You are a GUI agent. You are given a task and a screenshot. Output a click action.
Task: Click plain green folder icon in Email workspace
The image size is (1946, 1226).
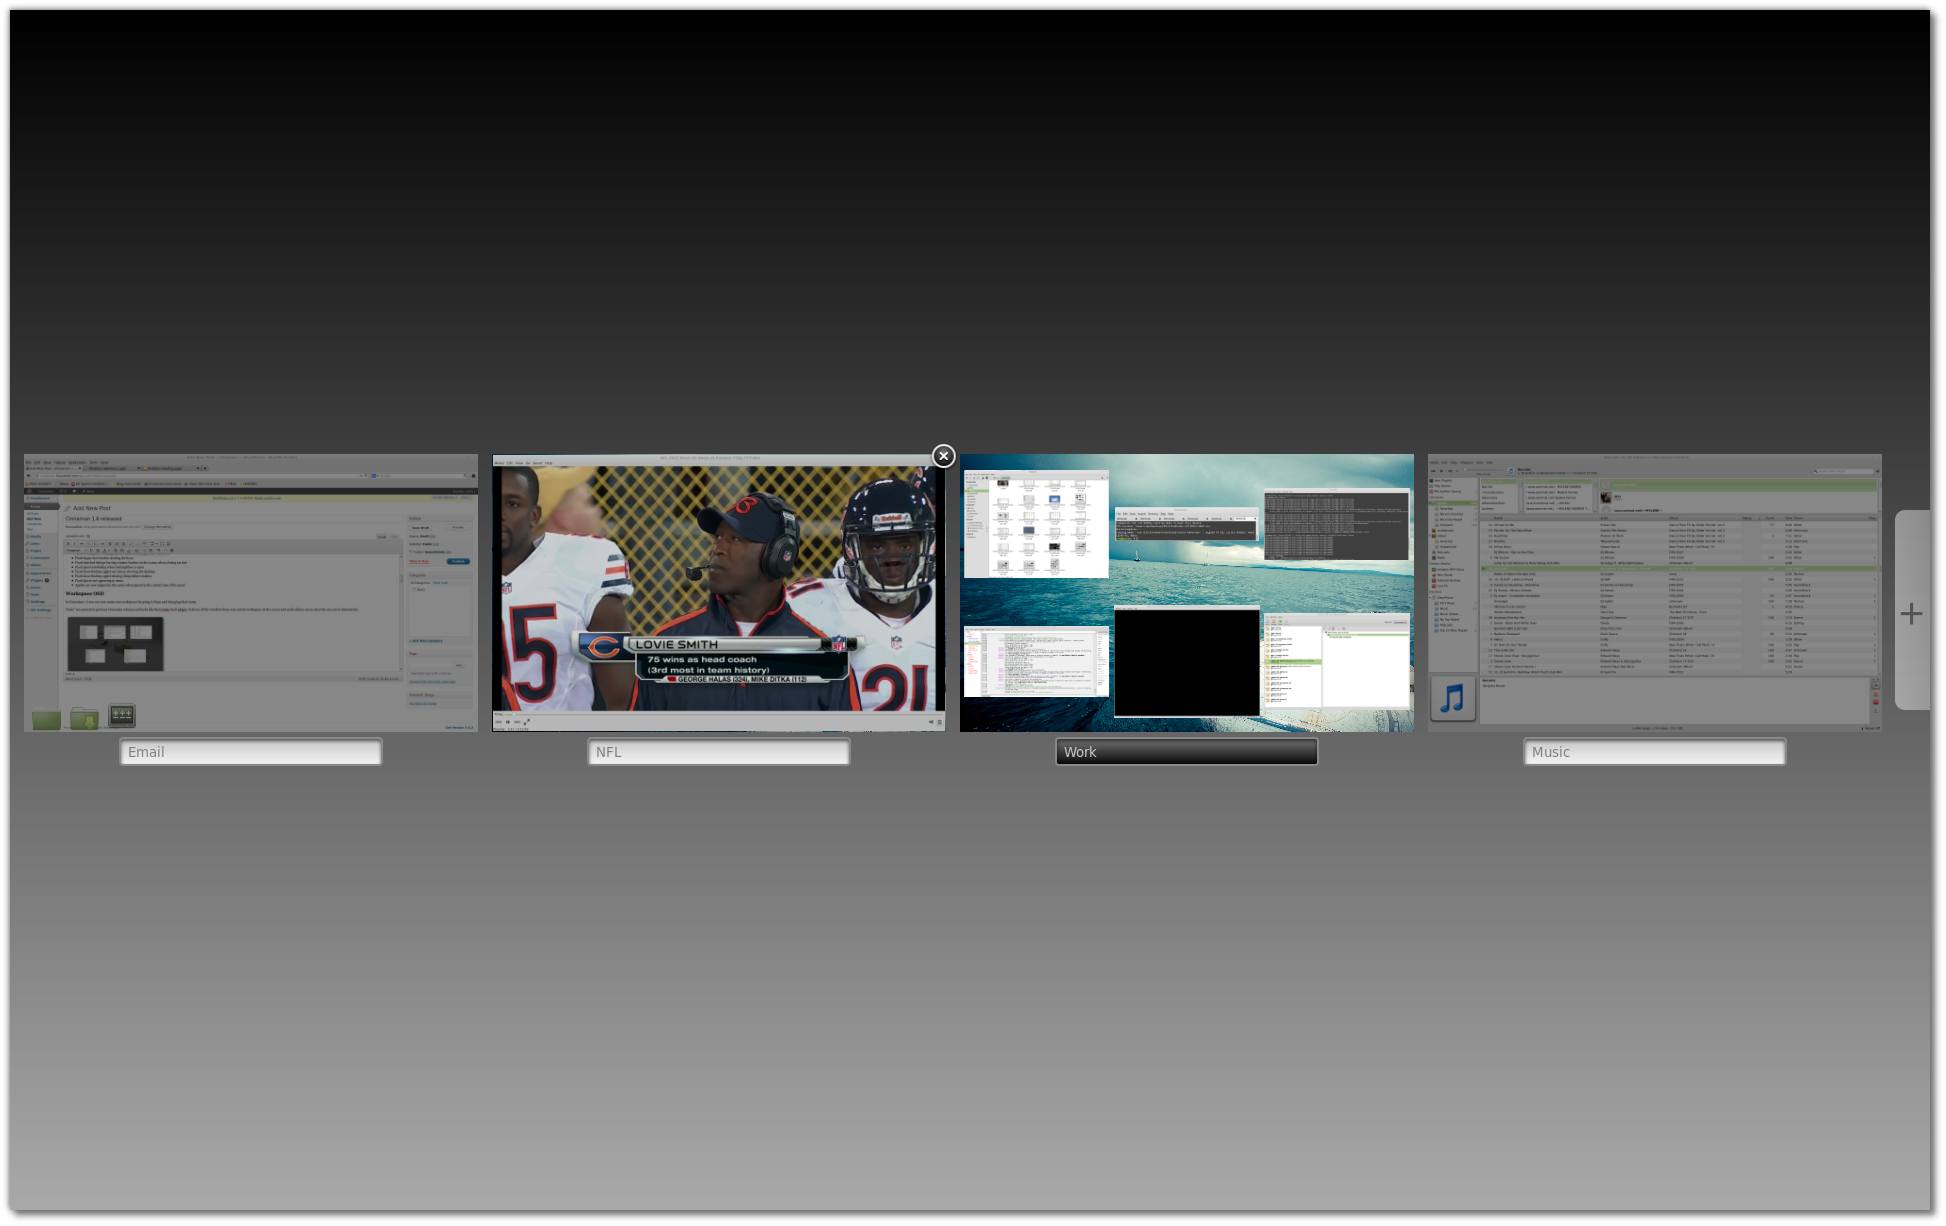(46, 718)
